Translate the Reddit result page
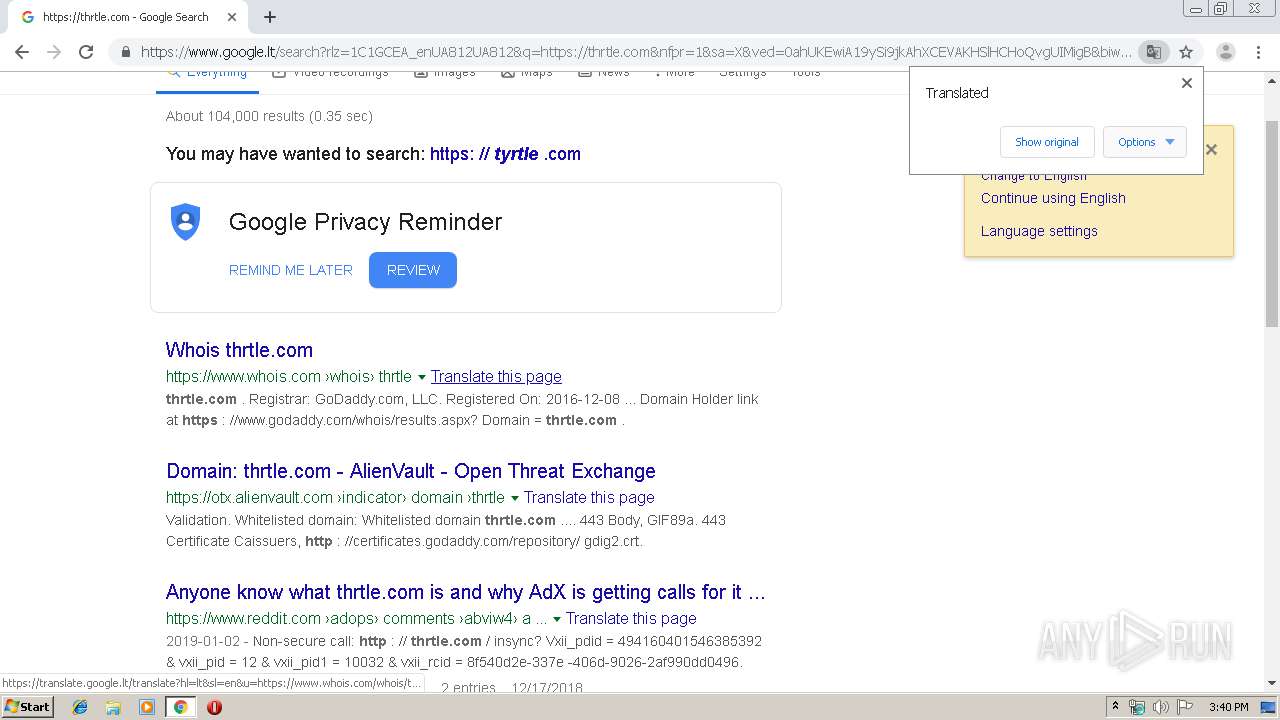 pyautogui.click(x=631, y=619)
